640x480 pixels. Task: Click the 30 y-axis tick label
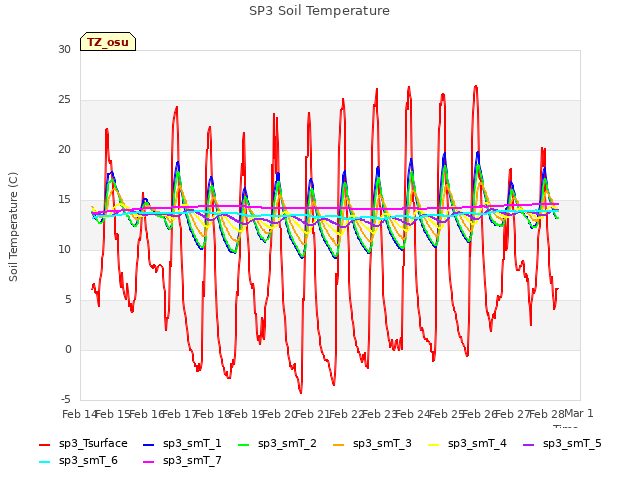tap(64, 50)
